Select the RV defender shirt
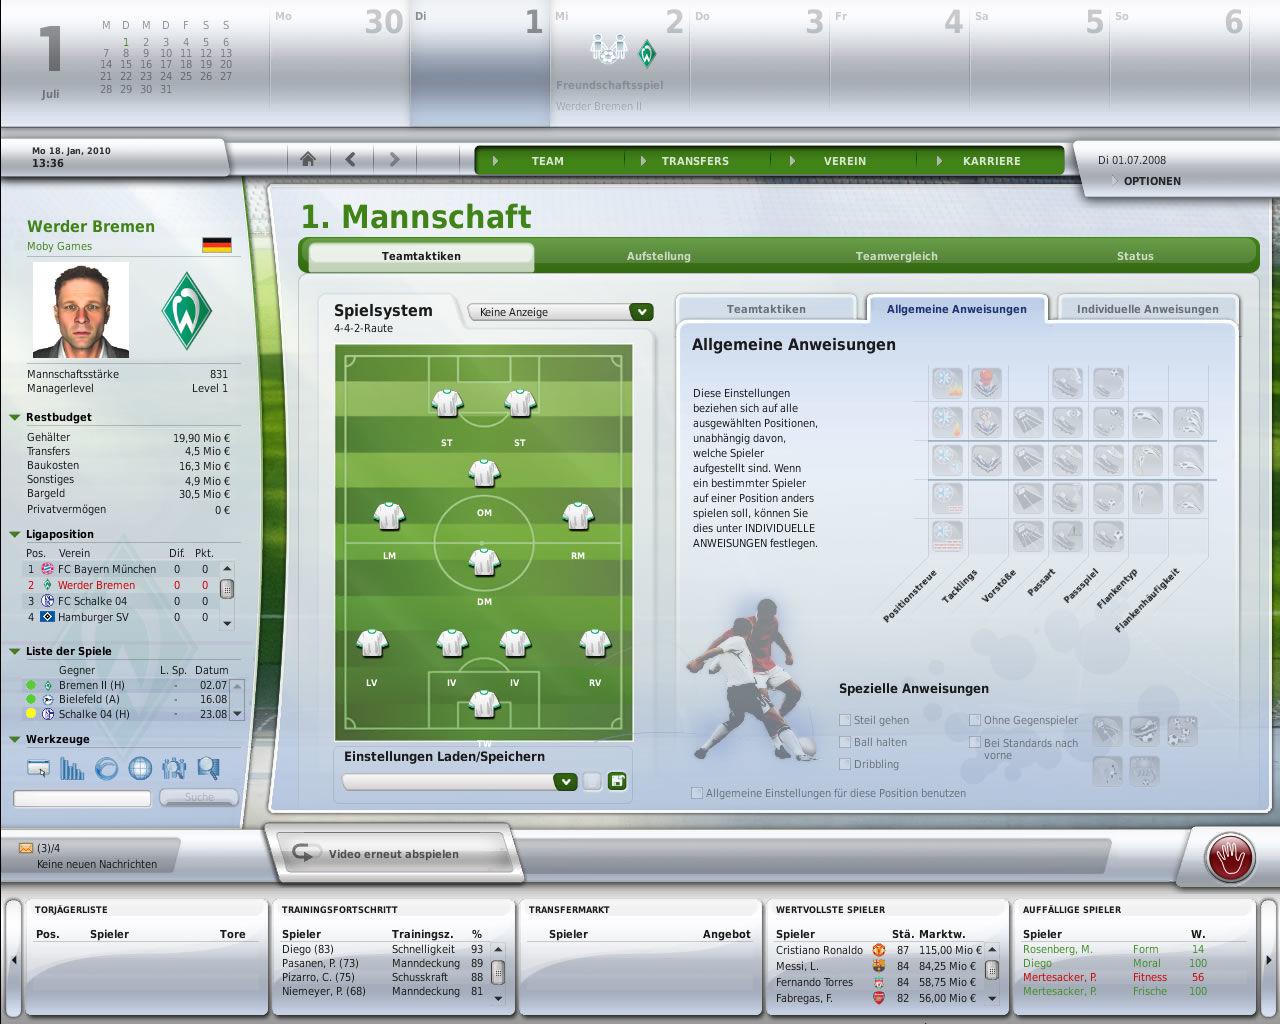Screen dimensions: 1280x1024 [x=595, y=643]
